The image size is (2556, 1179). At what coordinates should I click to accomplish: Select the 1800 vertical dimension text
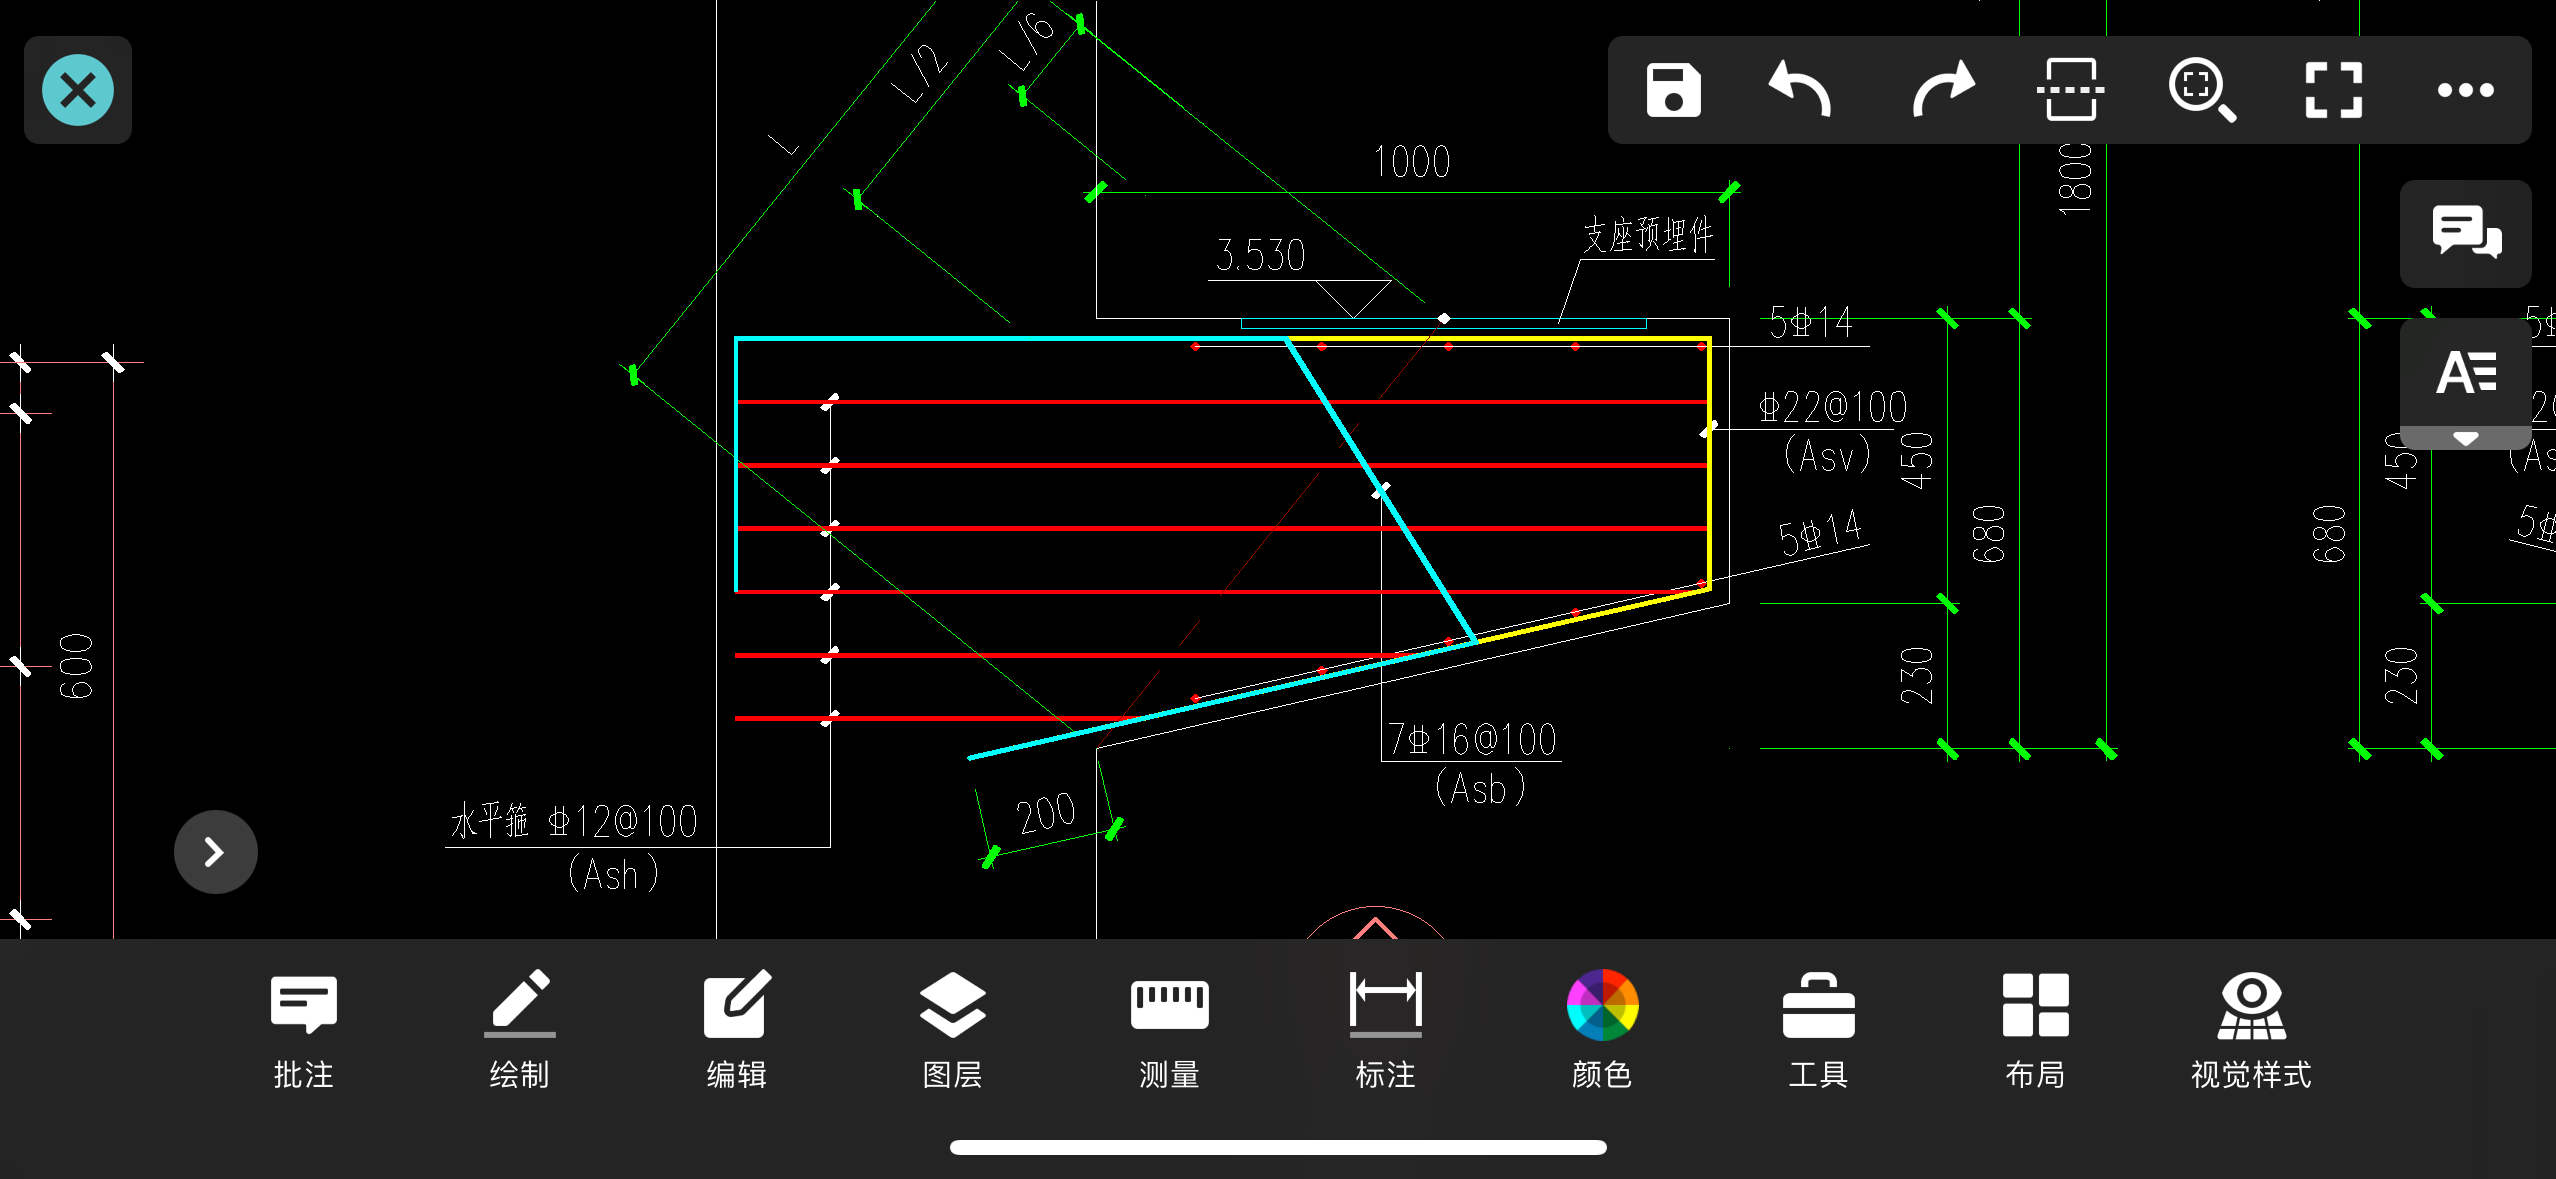pyautogui.click(x=2075, y=178)
